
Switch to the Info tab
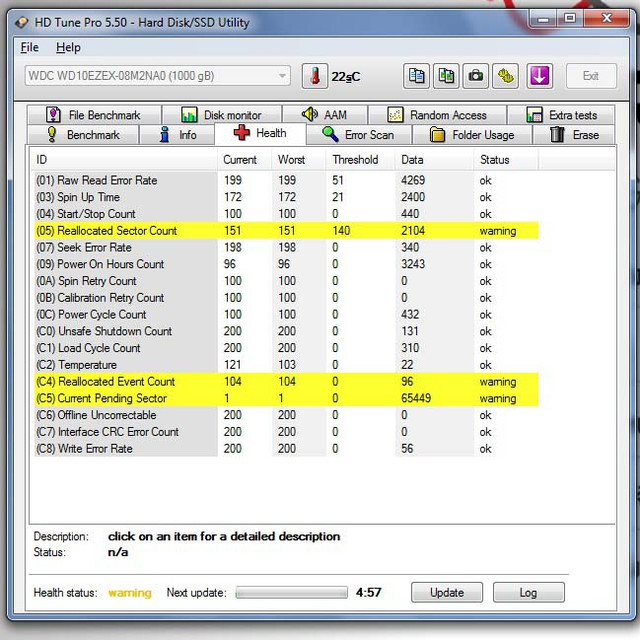tap(177, 135)
